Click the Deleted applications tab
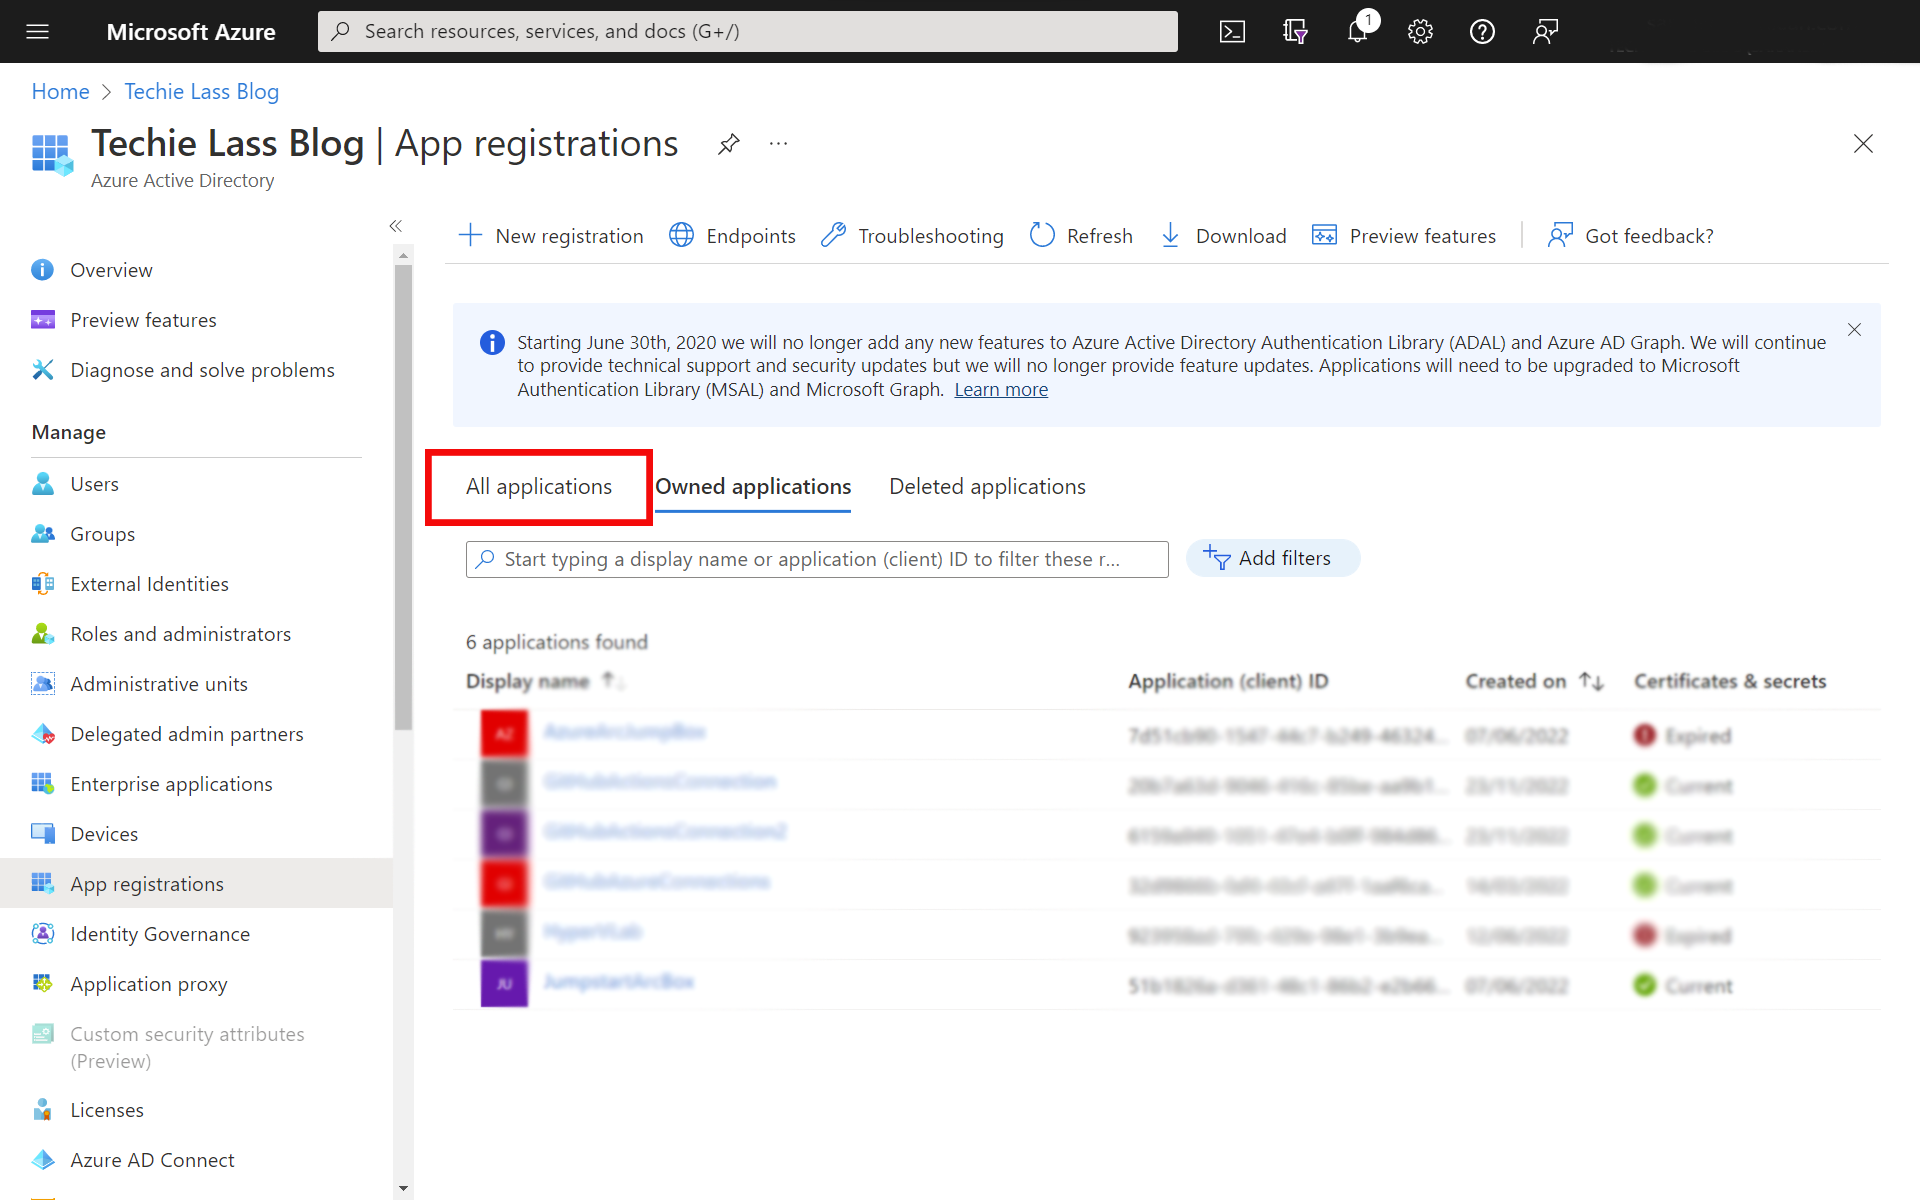 pos(987,487)
